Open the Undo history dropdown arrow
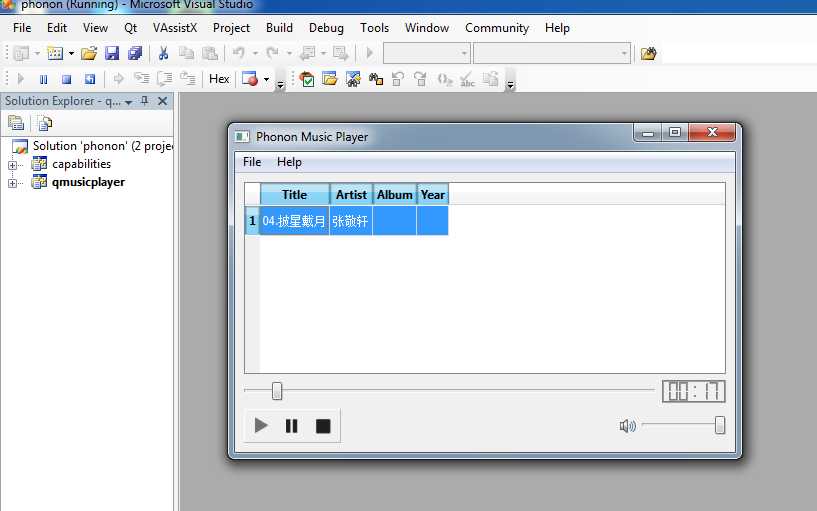 tap(255, 53)
